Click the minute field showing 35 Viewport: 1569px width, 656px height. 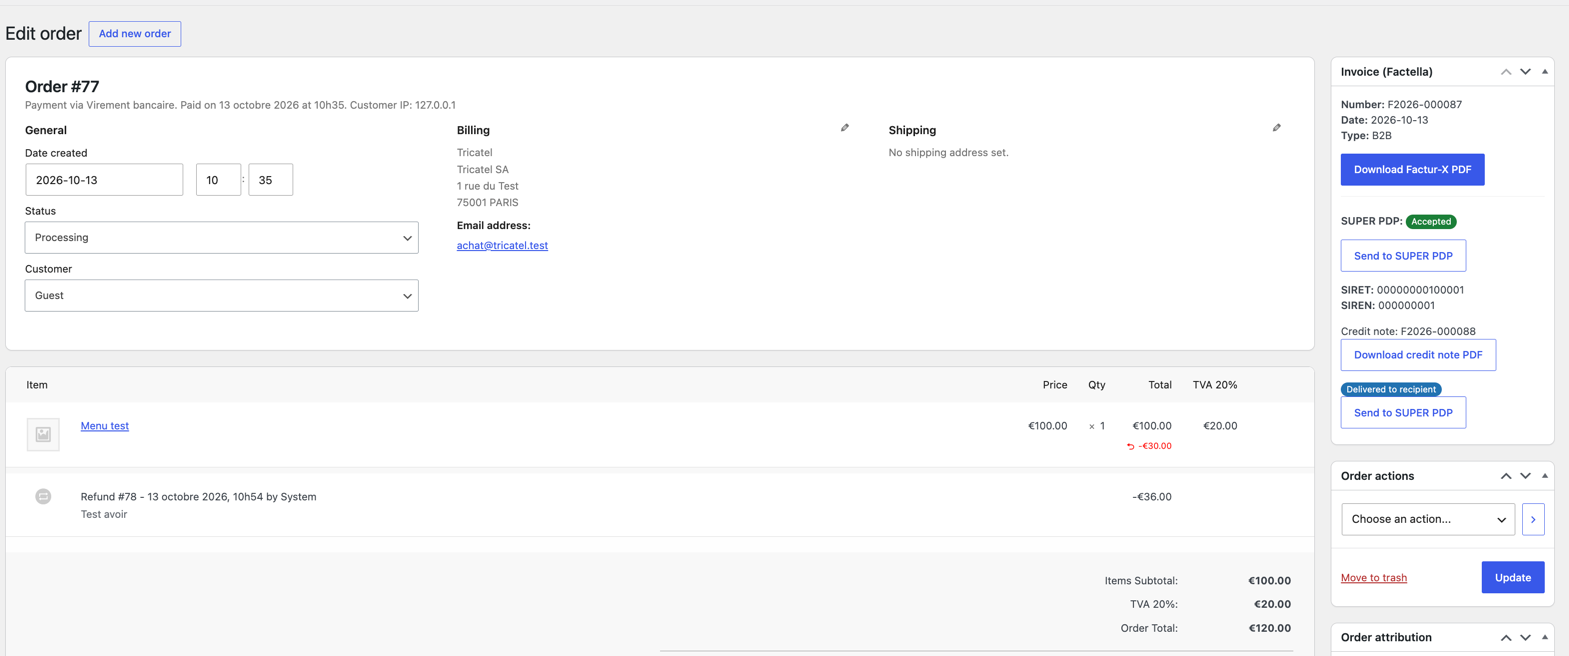pos(270,180)
